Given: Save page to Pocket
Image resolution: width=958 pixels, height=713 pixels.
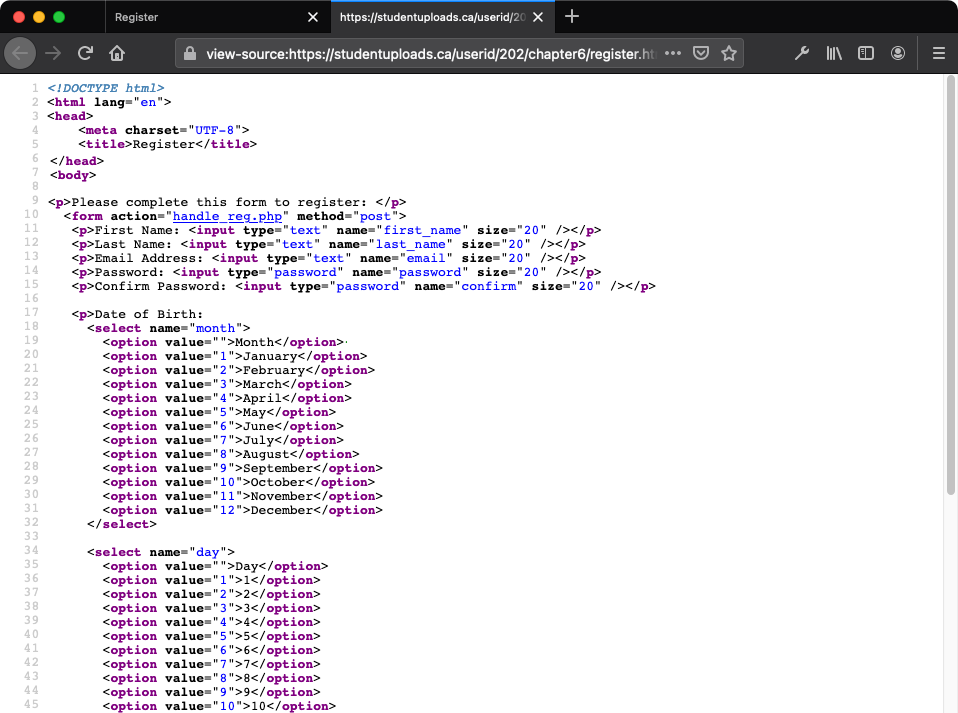Looking at the screenshot, I should (701, 54).
